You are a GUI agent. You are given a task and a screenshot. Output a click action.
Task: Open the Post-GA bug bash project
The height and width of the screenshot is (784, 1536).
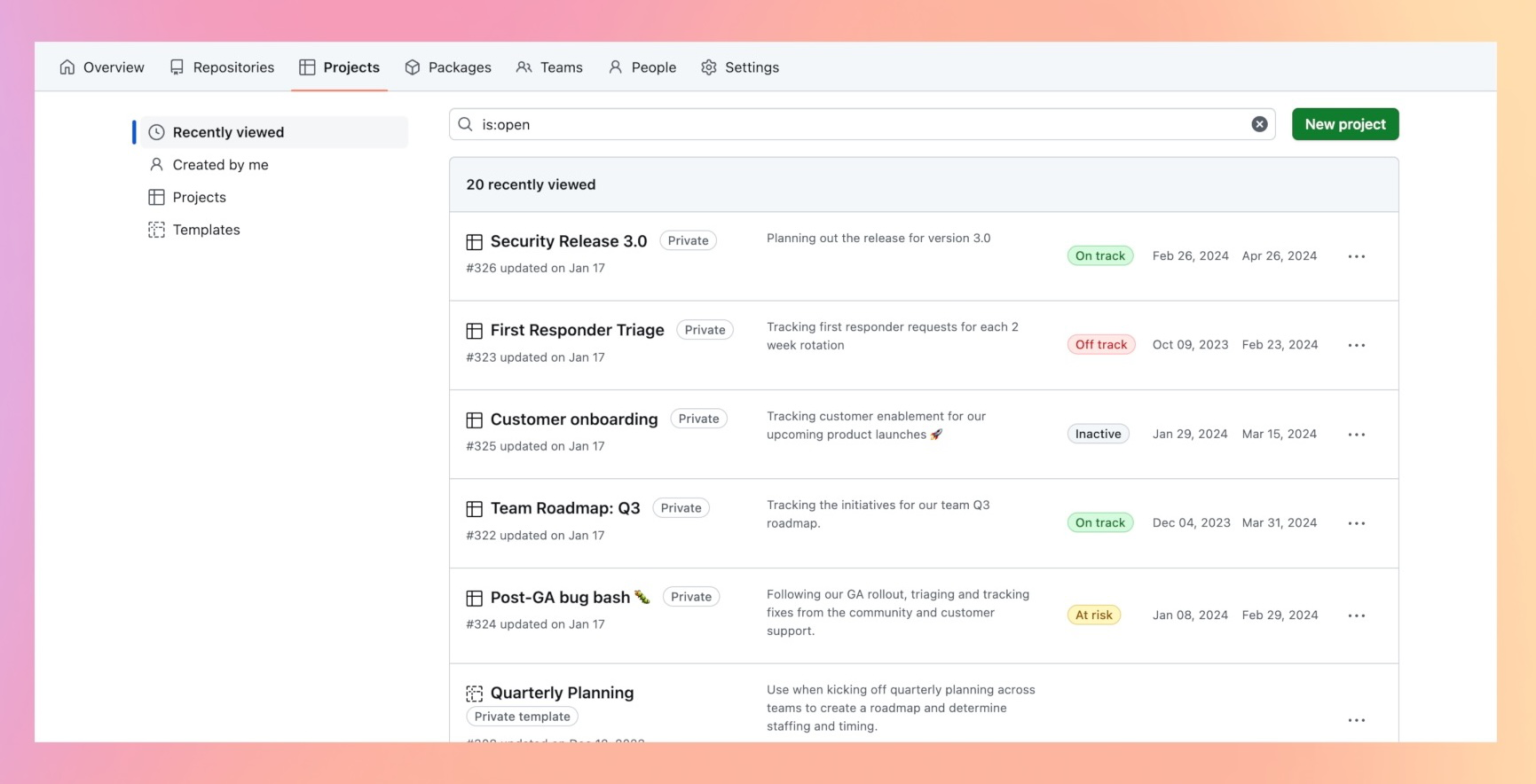(570, 597)
